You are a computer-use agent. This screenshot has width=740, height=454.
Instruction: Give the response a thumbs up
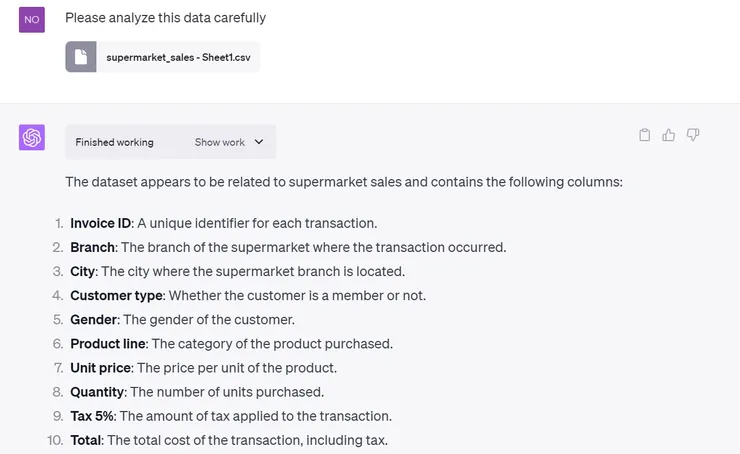point(669,135)
